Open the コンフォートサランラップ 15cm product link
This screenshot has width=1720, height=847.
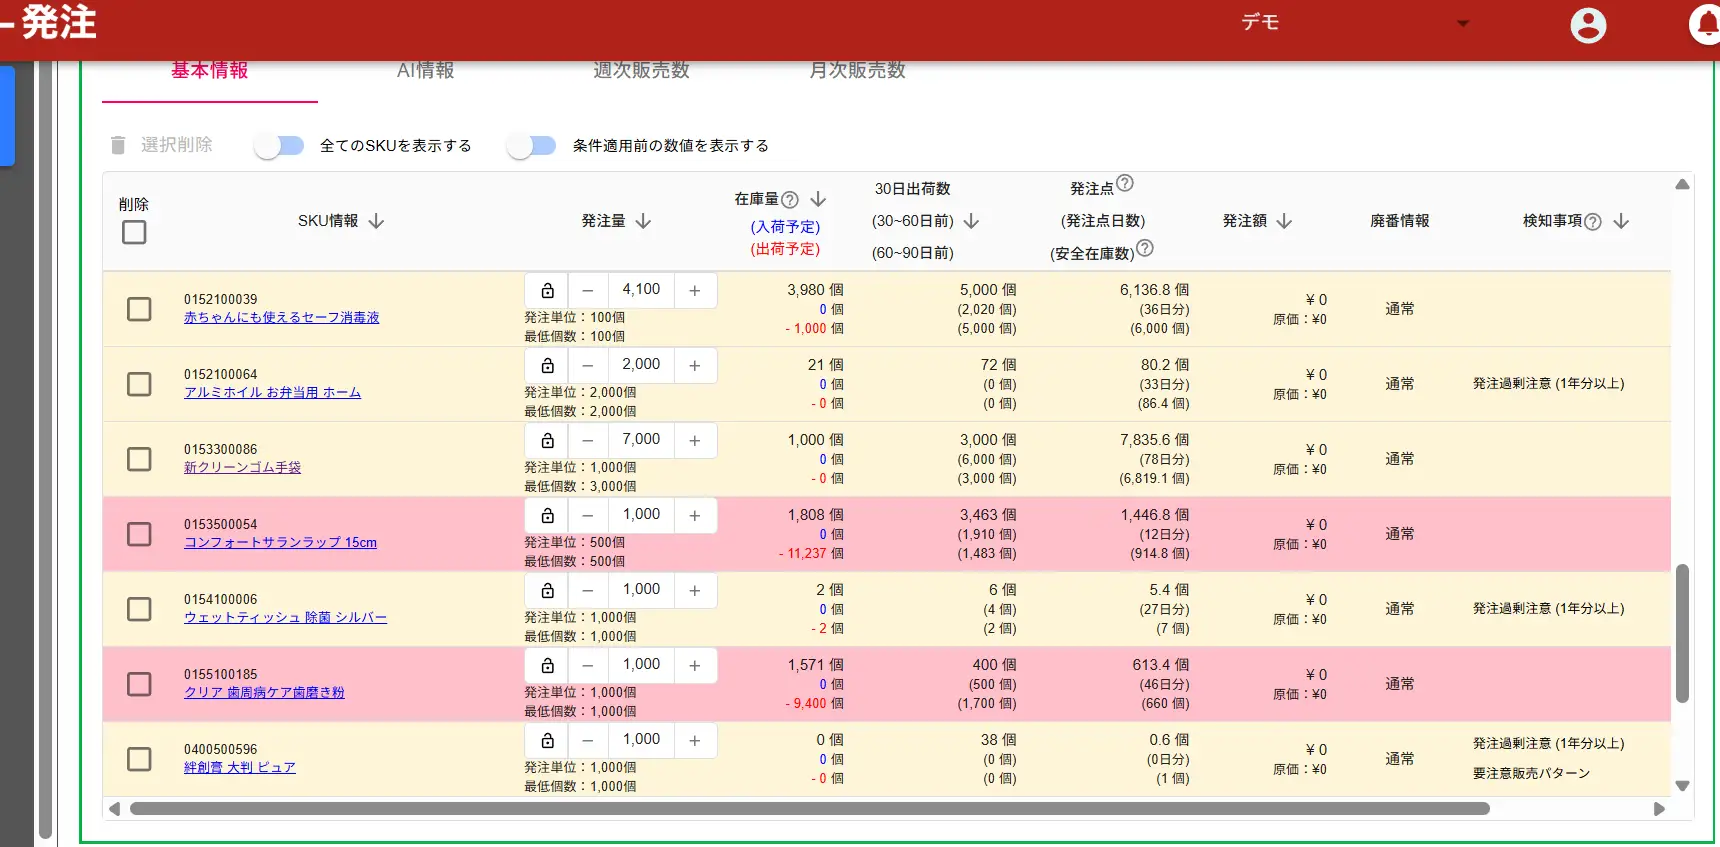point(280,543)
